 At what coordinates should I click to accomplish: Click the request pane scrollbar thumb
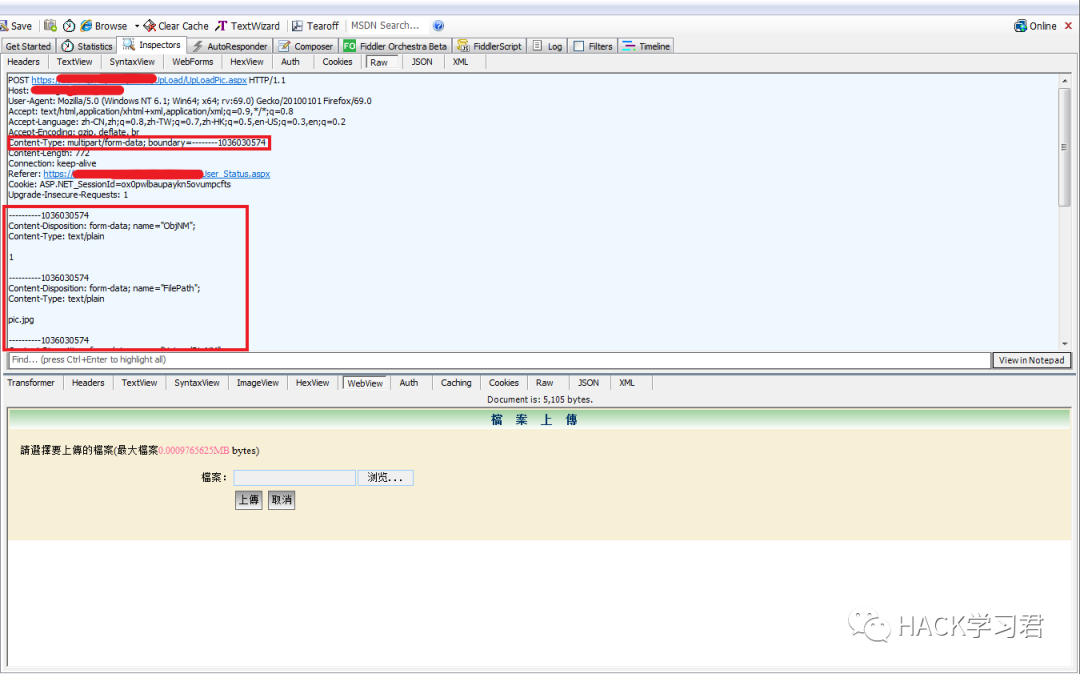click(x=1065, y=147)
